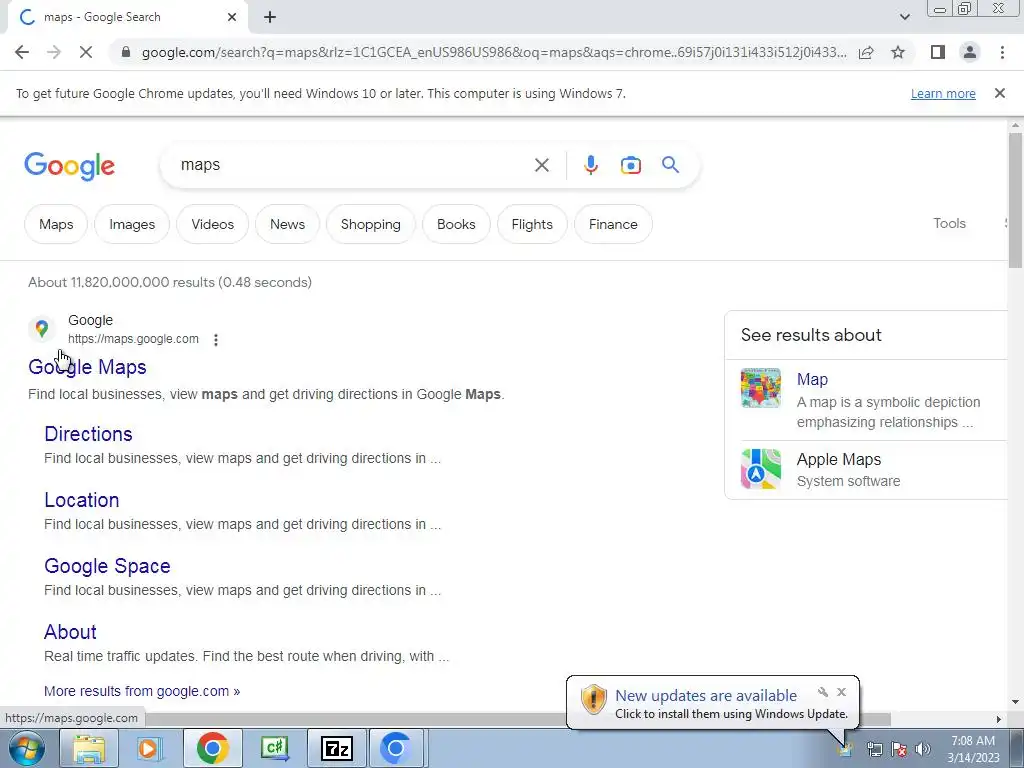Open the clock showing 7:08 AM
Screen dimensions: 1024x768
click(973, 749)
